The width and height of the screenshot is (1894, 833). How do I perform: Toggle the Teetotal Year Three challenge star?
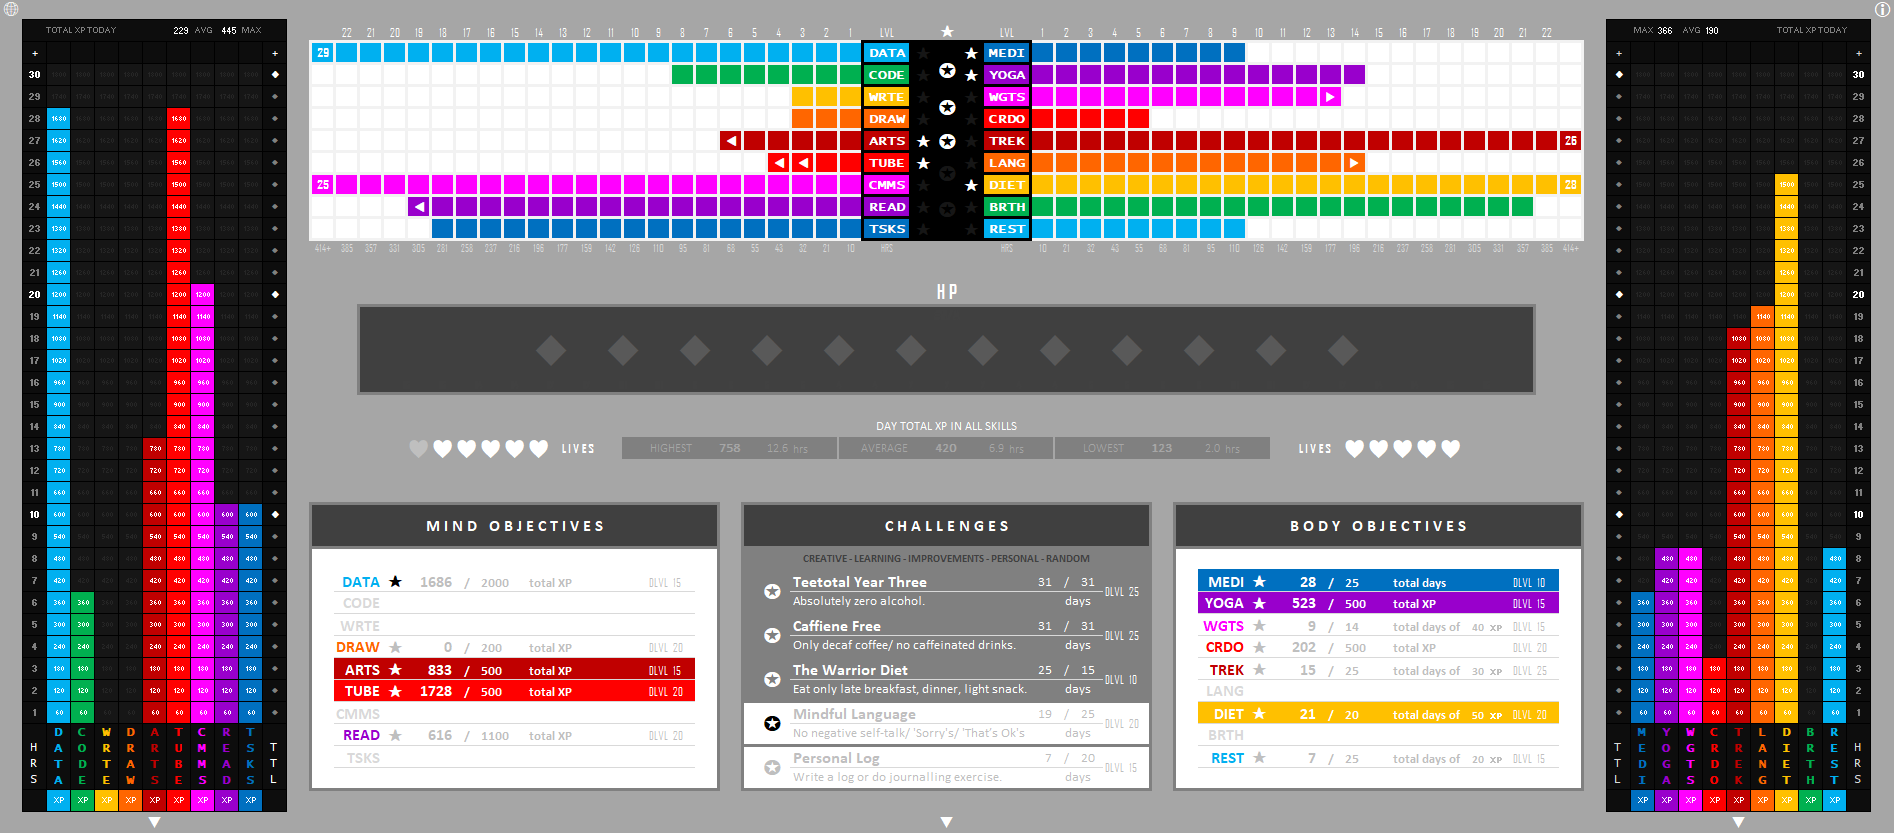772,591
